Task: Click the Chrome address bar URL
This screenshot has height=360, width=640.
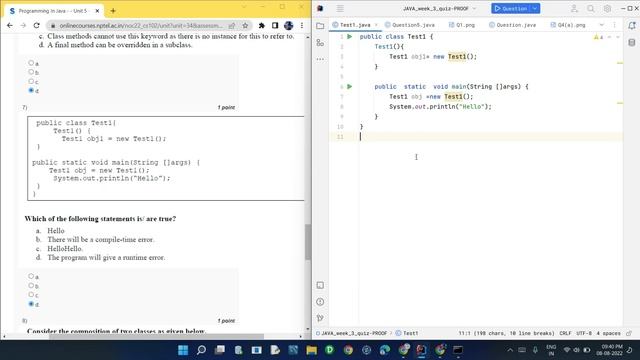Action: (x=141, y=26)
